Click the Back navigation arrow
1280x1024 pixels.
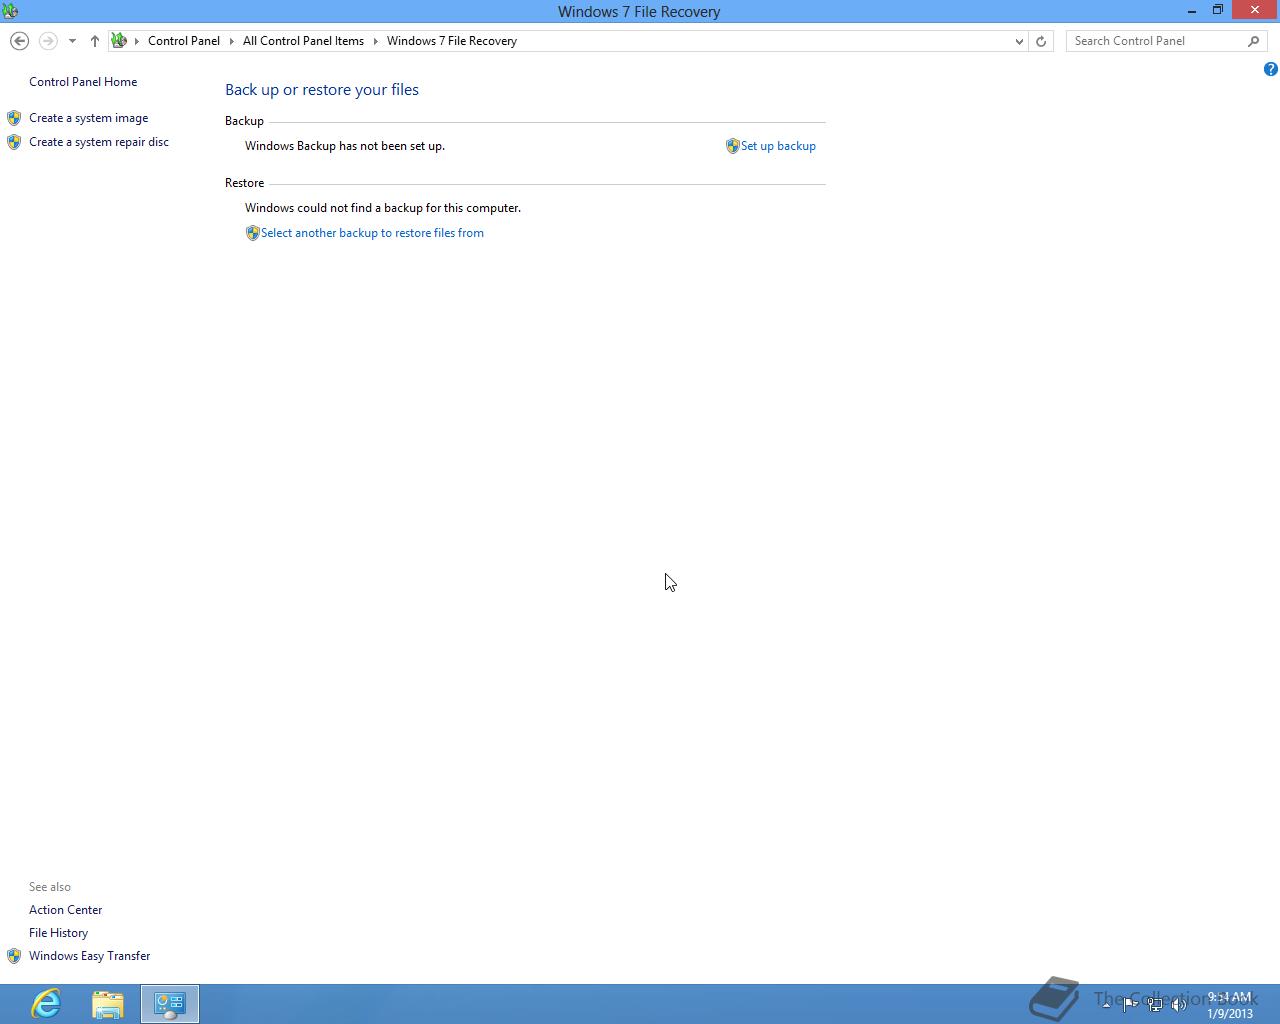(19, 41)
